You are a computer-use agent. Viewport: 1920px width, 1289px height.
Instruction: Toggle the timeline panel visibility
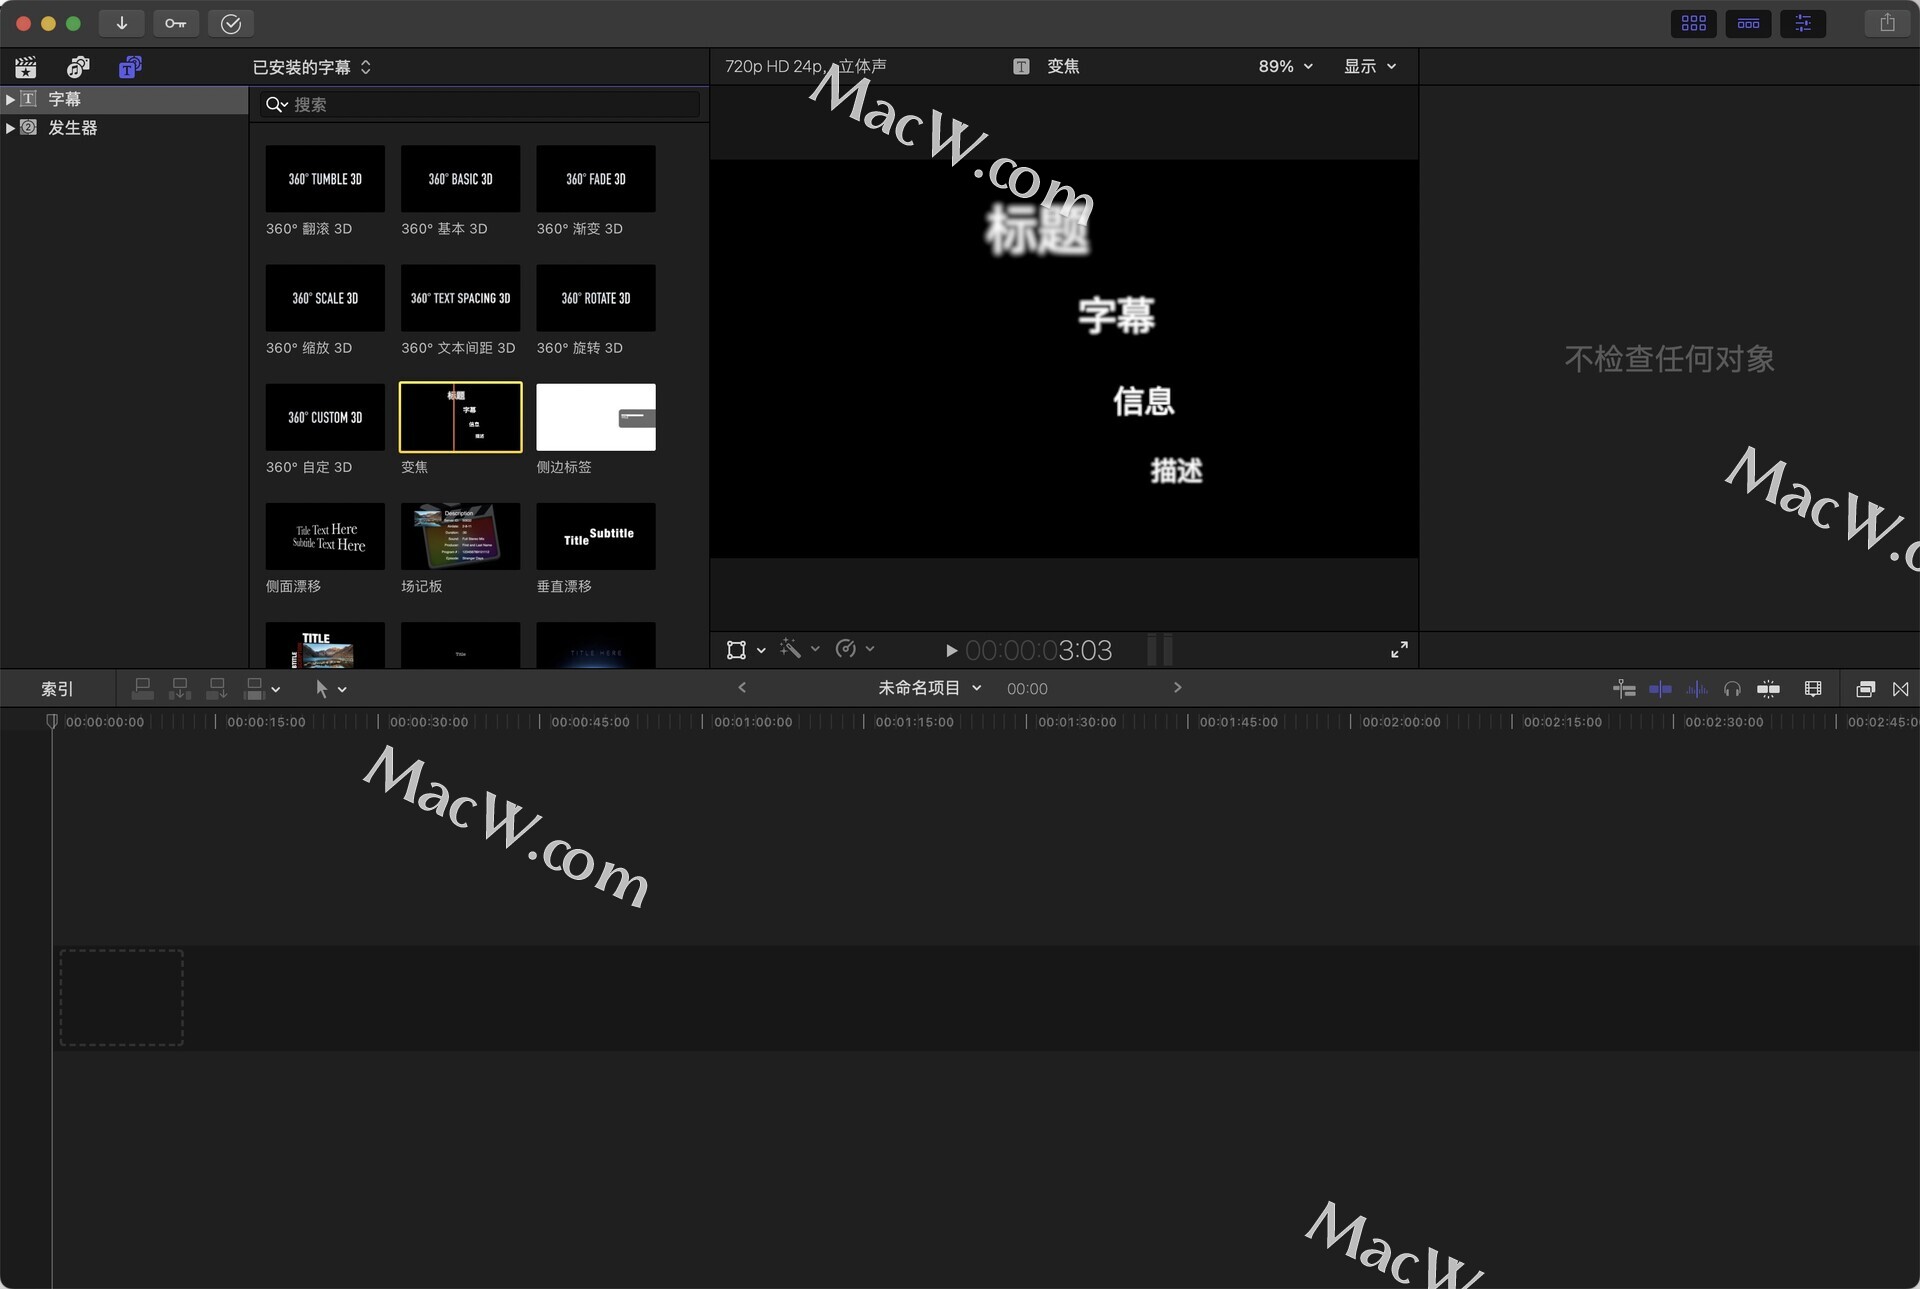(1748, 23)
